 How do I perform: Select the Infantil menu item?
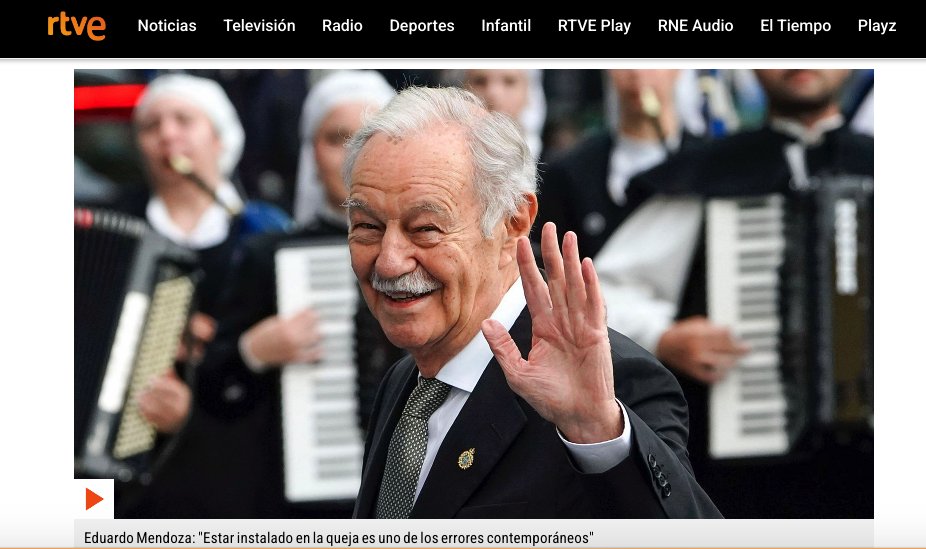506,26
